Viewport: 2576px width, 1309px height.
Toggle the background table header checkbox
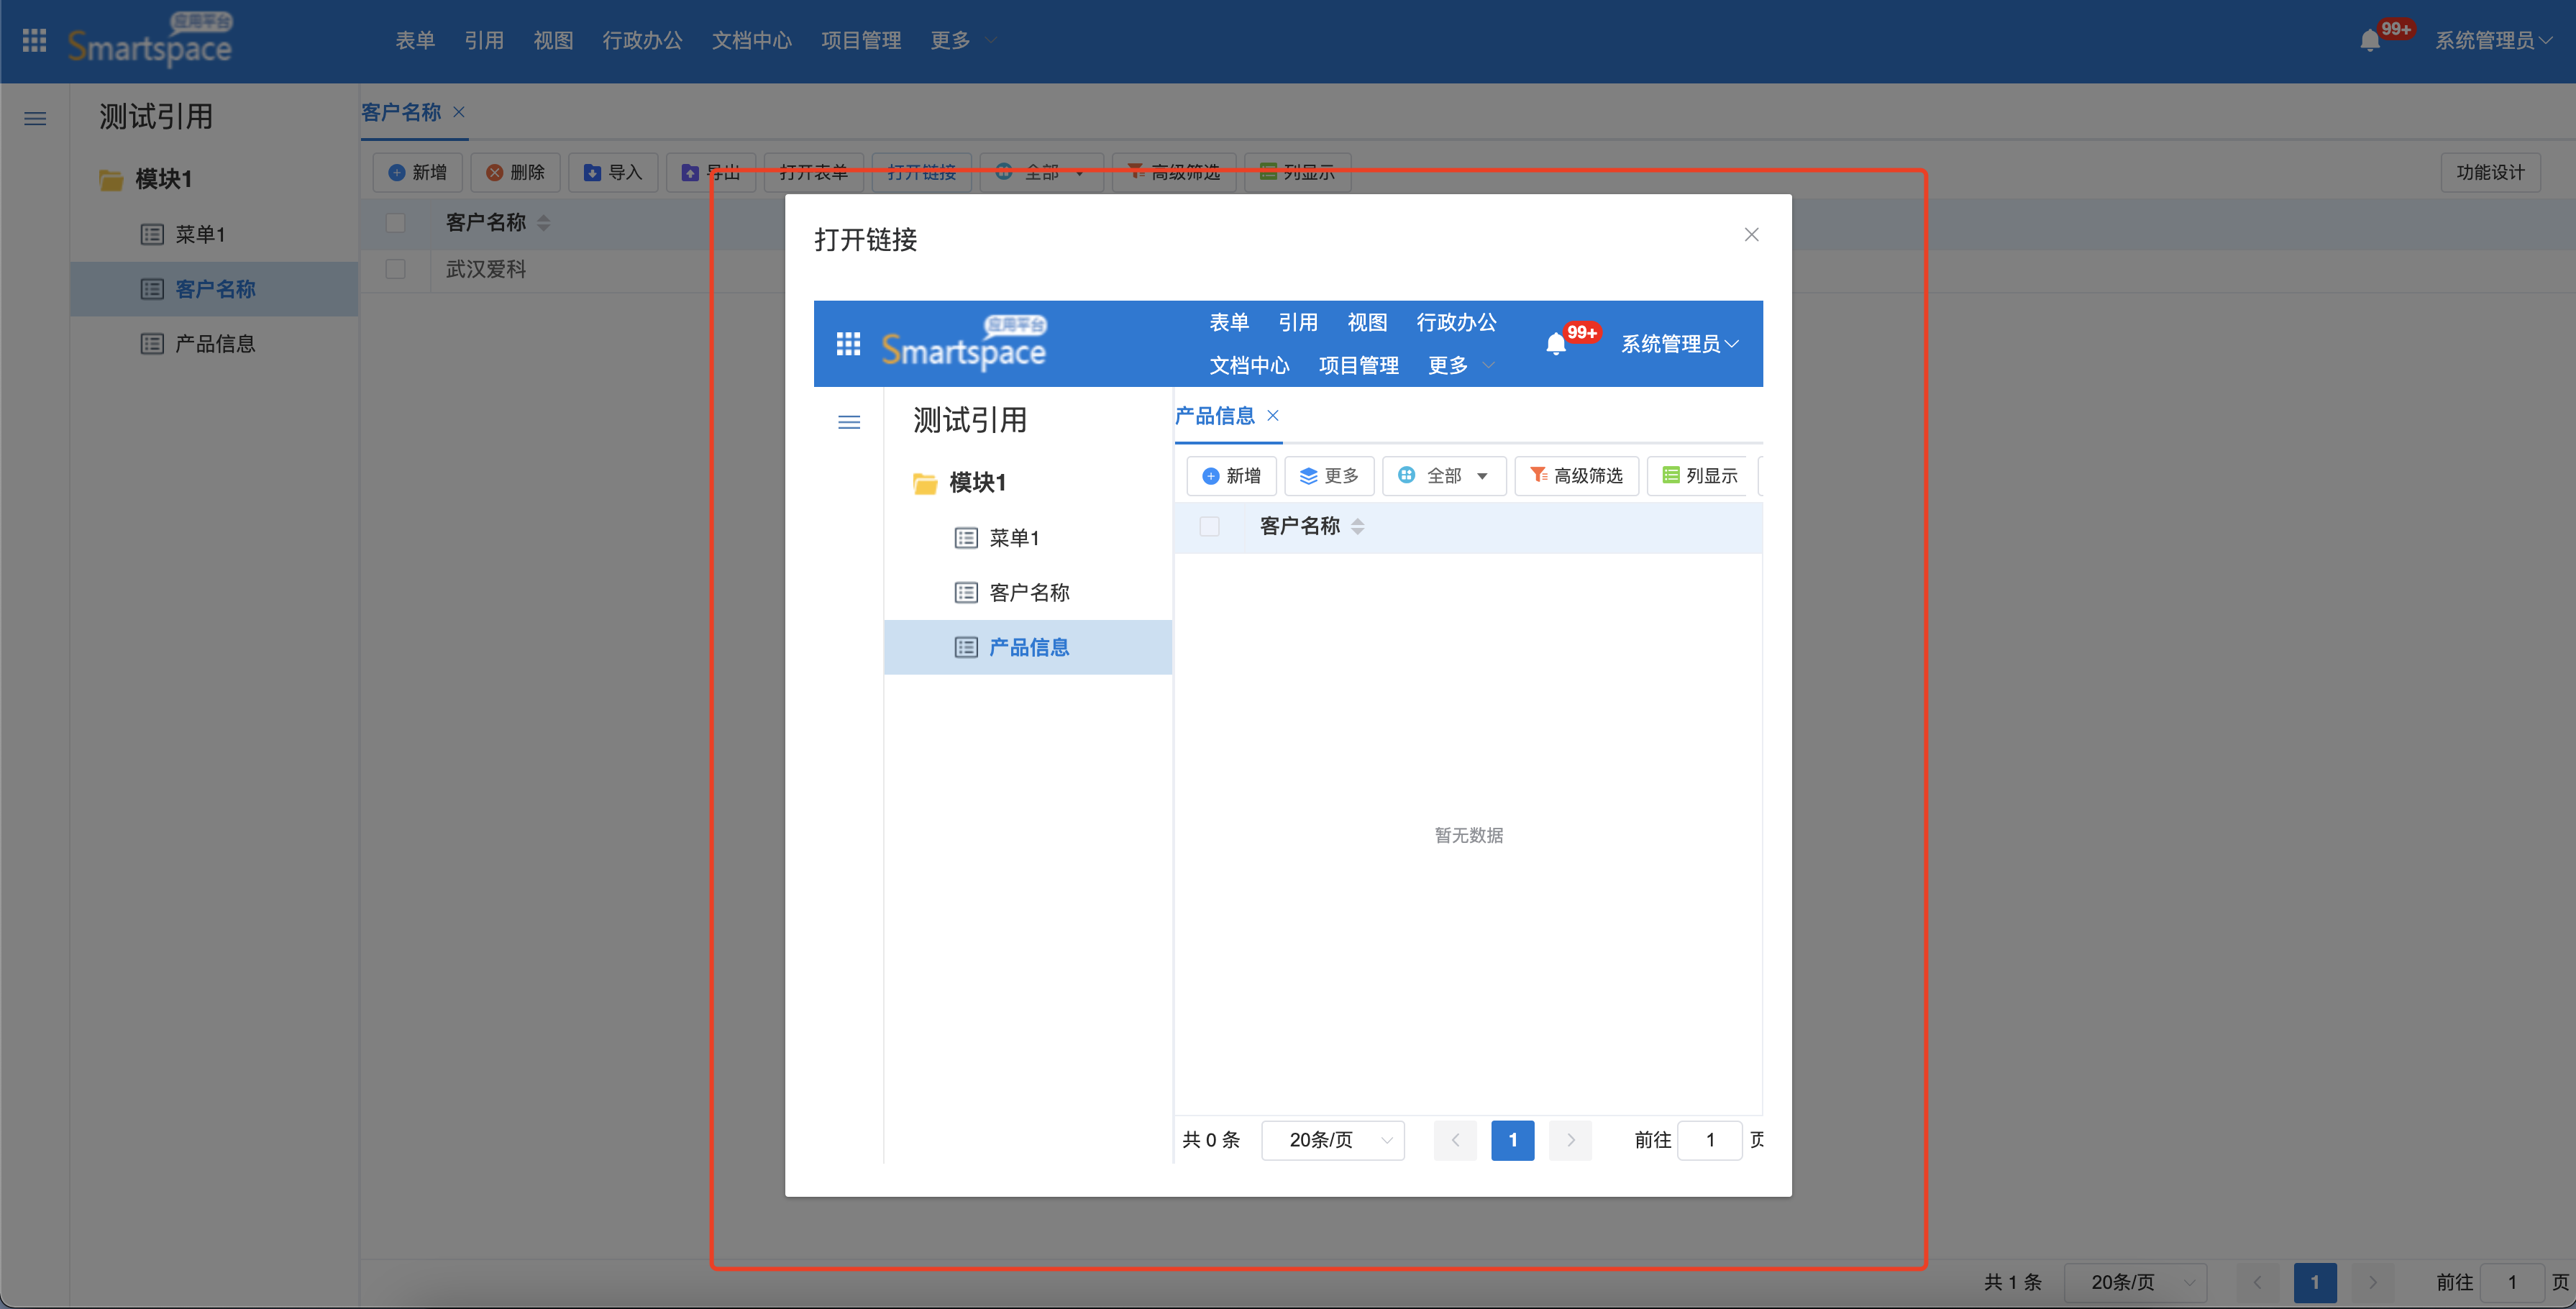(x=396, y=222)
